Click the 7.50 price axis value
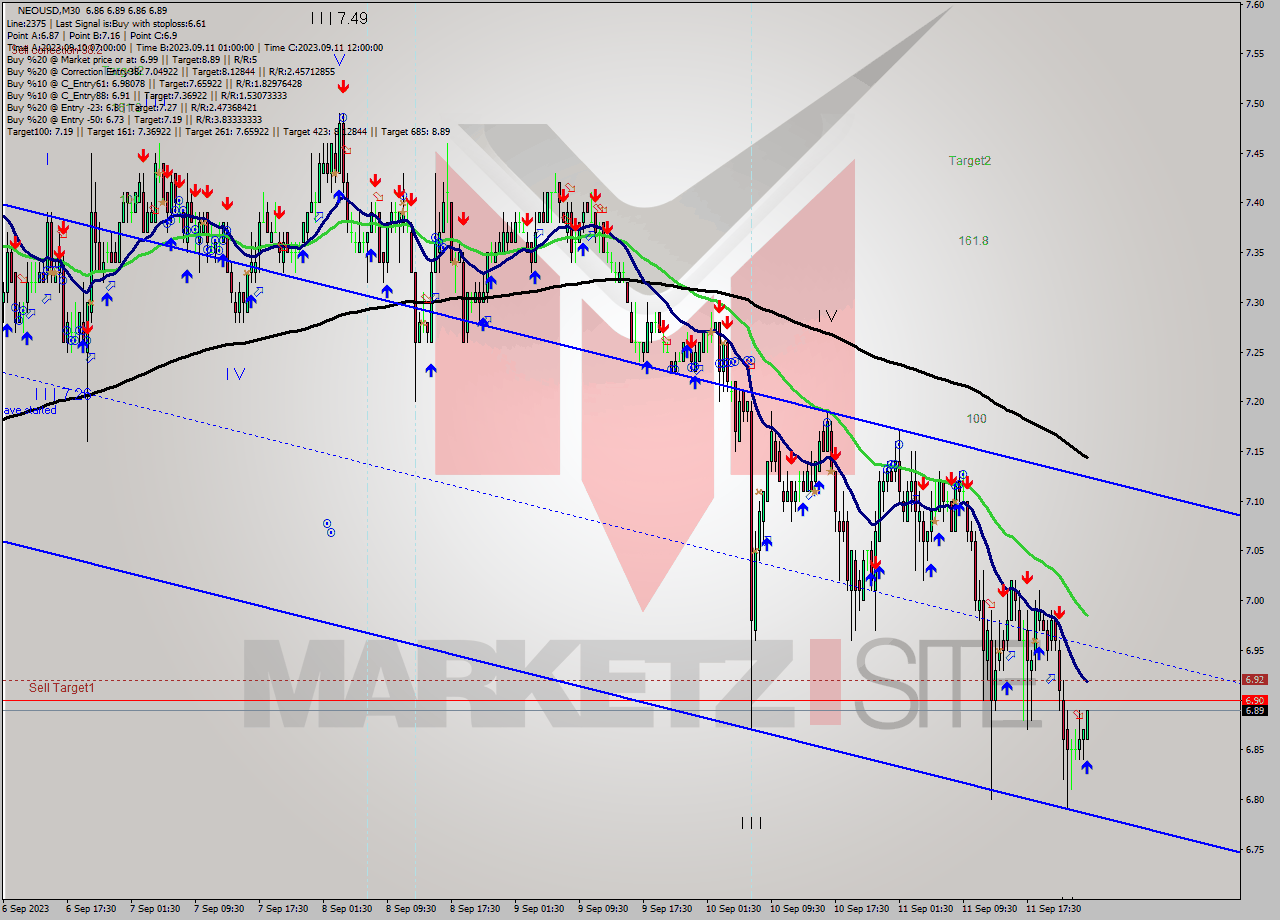The width and height of the screenshot is (1280, 920). (x=1255, y=103)
